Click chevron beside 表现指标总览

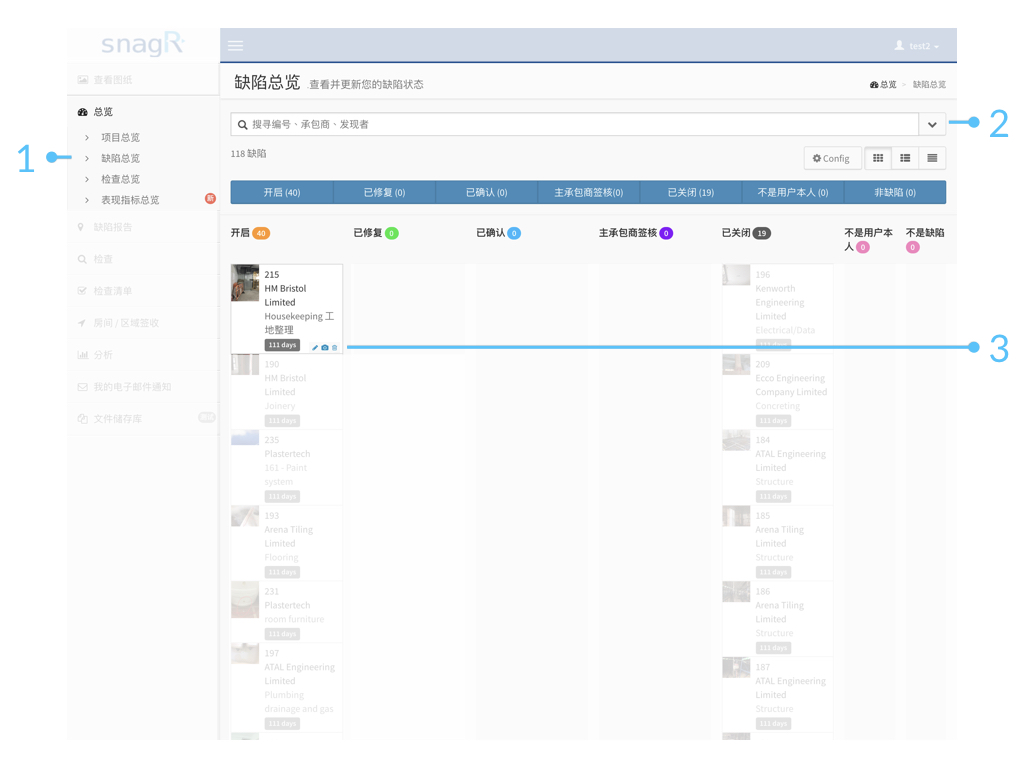87,200
